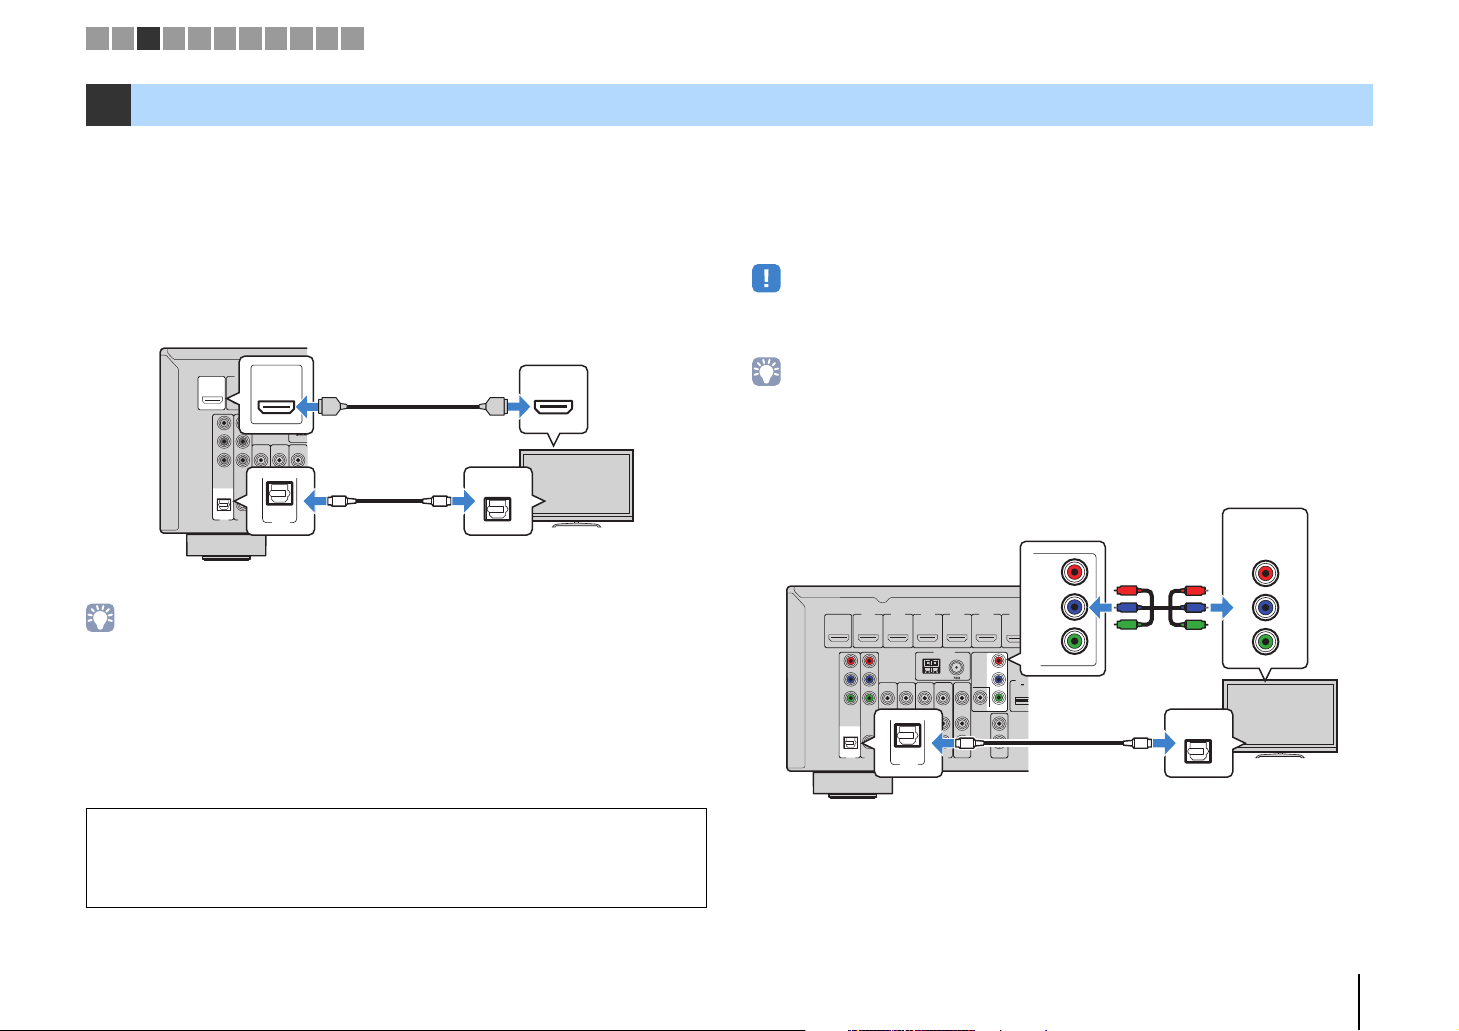Viewport: 1459px width, 1031px height.
Task: Click the TV screen in the HDMI connection diagram
Action: click(576, 483)
